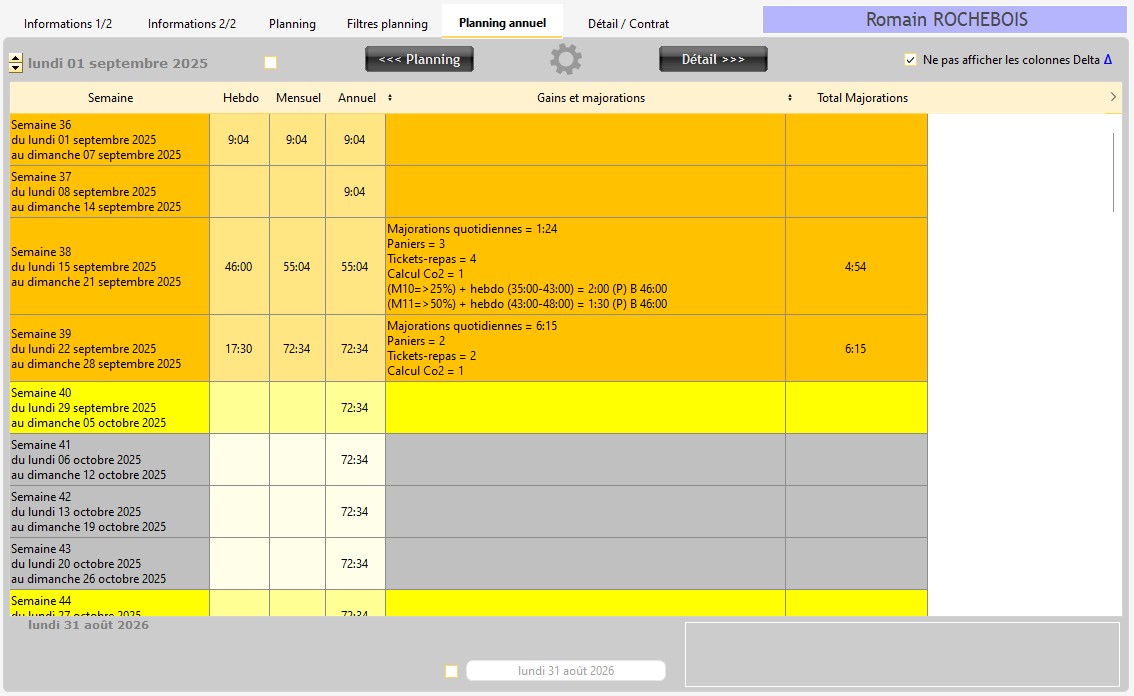1134x696 pixels.
Task: Go to the Détail / Contrat tab
Action: 628,23
